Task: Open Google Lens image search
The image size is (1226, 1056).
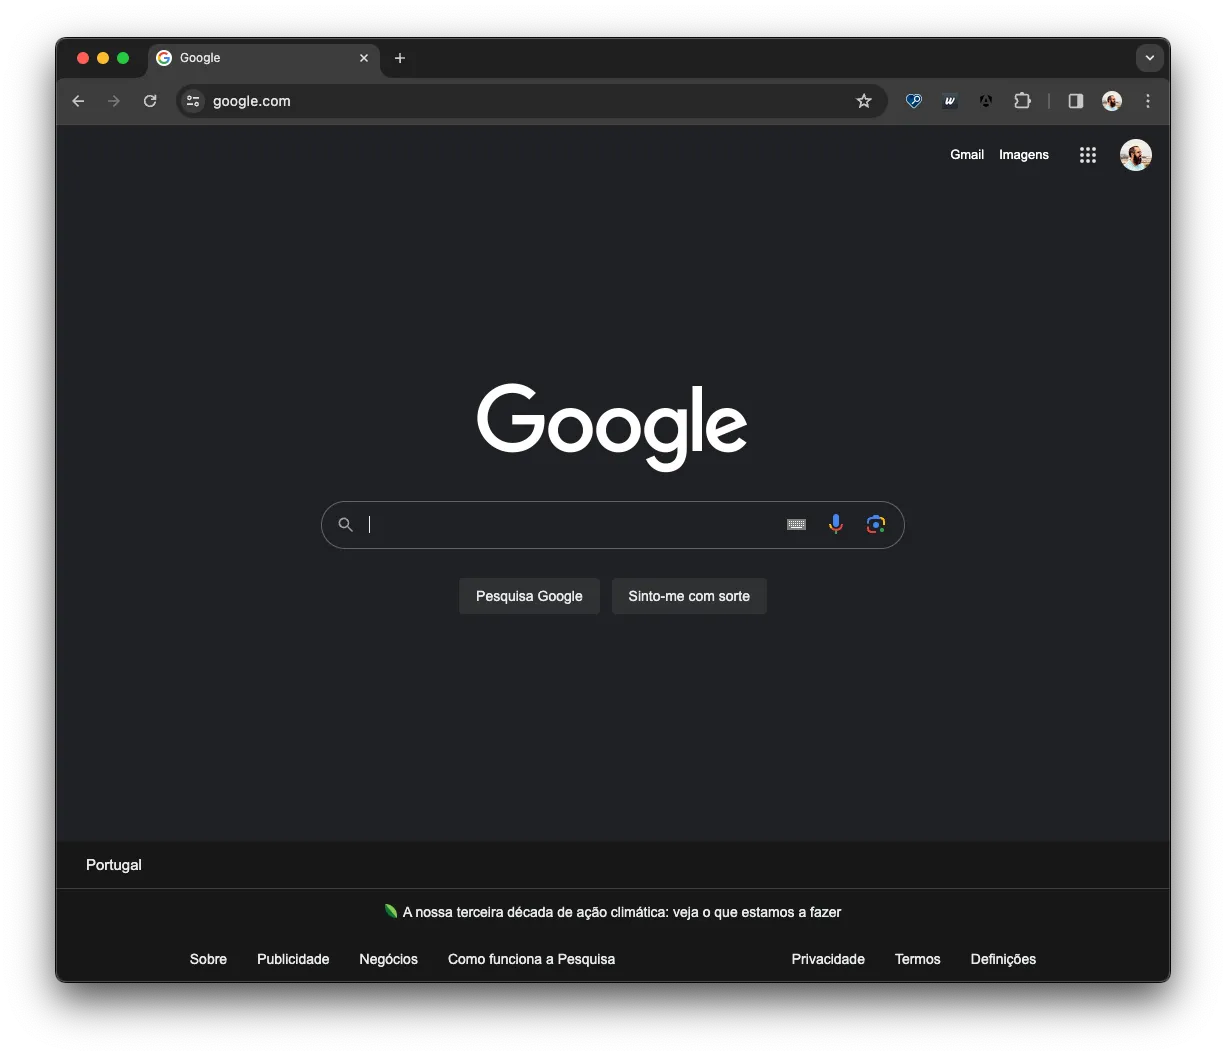Action: [876, 524]
